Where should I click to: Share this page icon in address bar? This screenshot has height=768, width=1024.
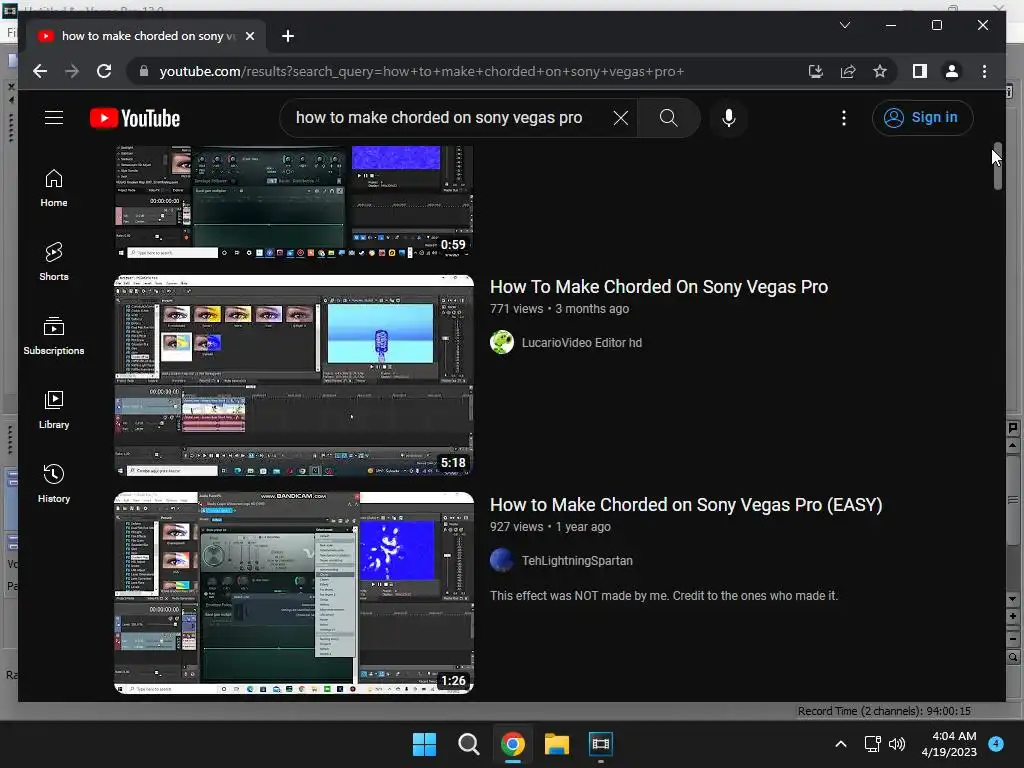(848, 71)
